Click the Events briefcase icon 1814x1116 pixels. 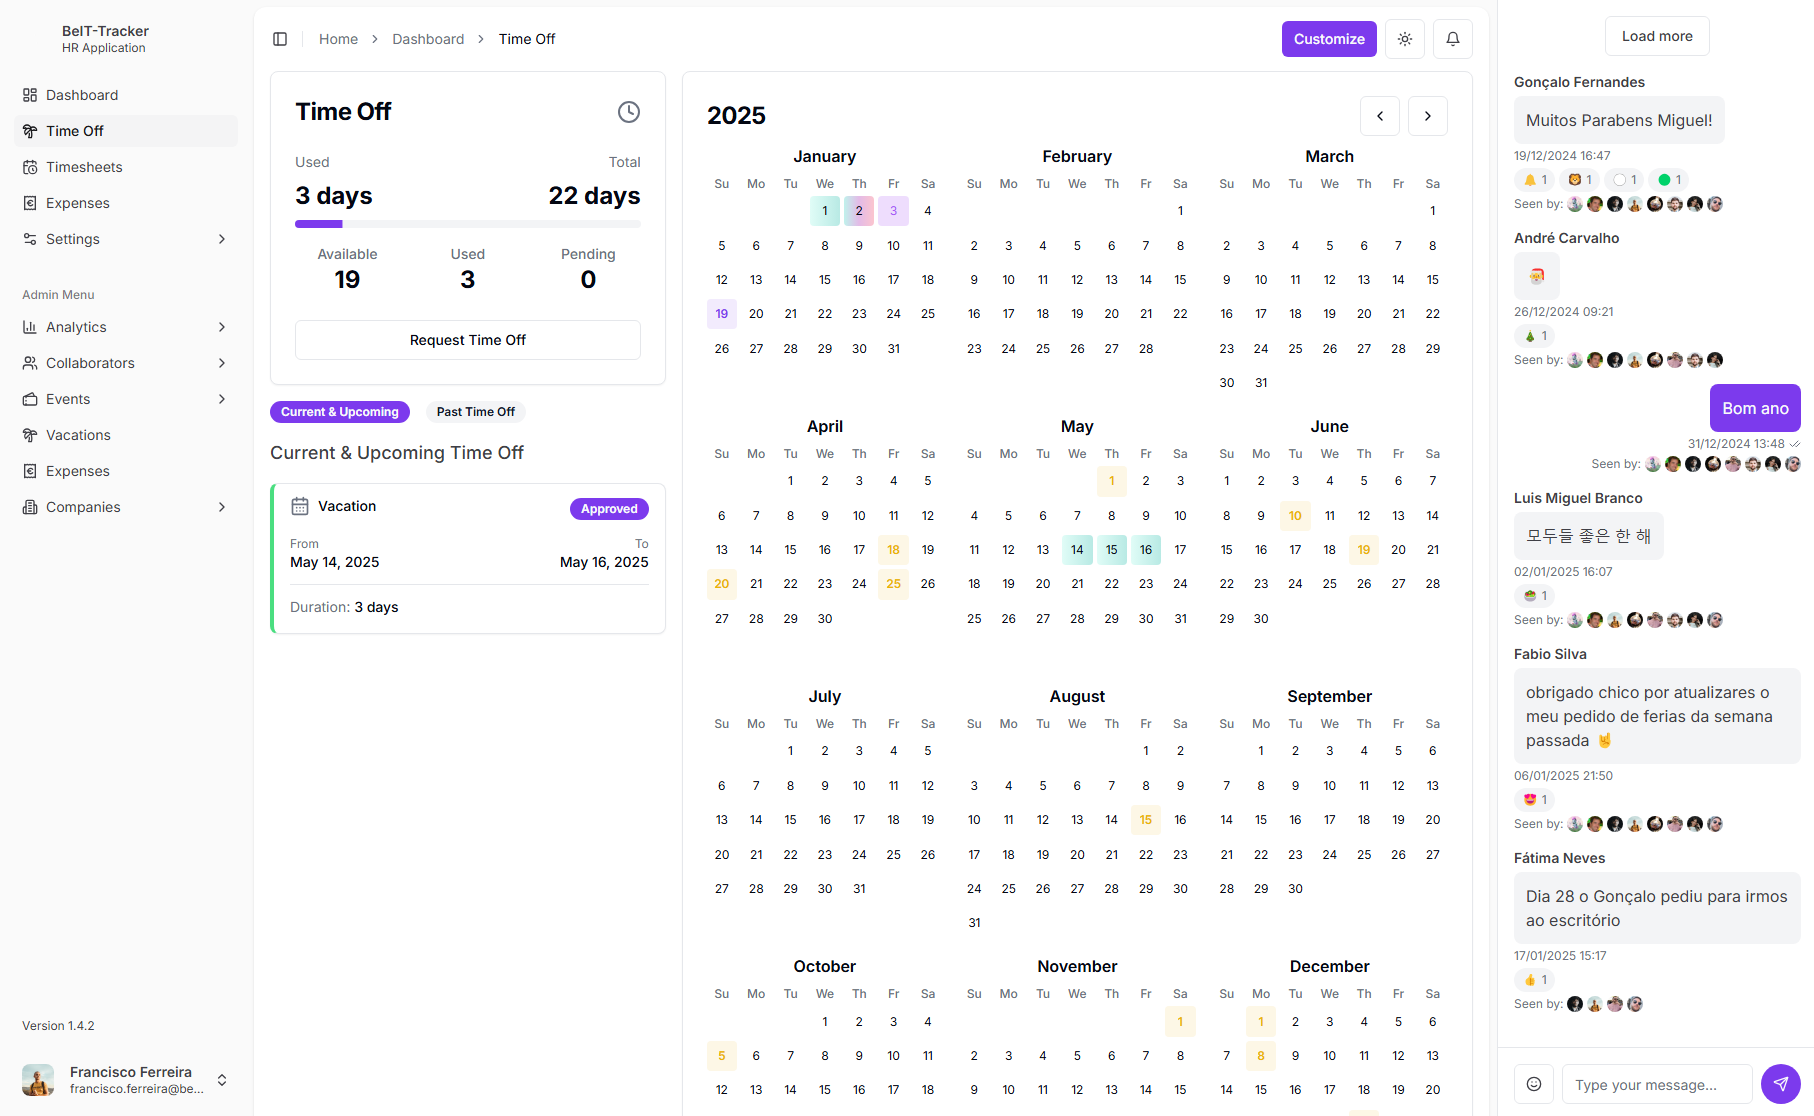pos(30,399)
